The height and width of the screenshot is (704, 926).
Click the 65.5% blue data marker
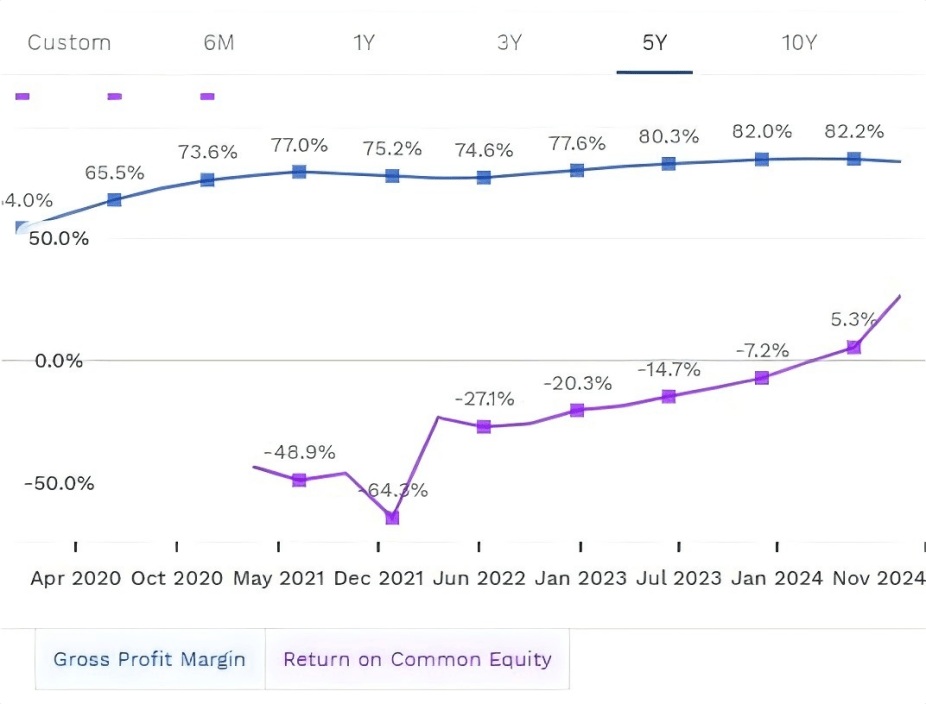point(114,200)
